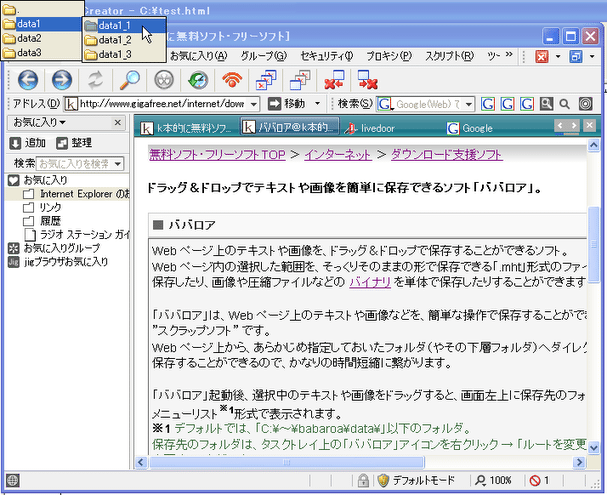The image size is (607, 495).
Task: Open the セキュリティ menu
Action: click(327, 57)
